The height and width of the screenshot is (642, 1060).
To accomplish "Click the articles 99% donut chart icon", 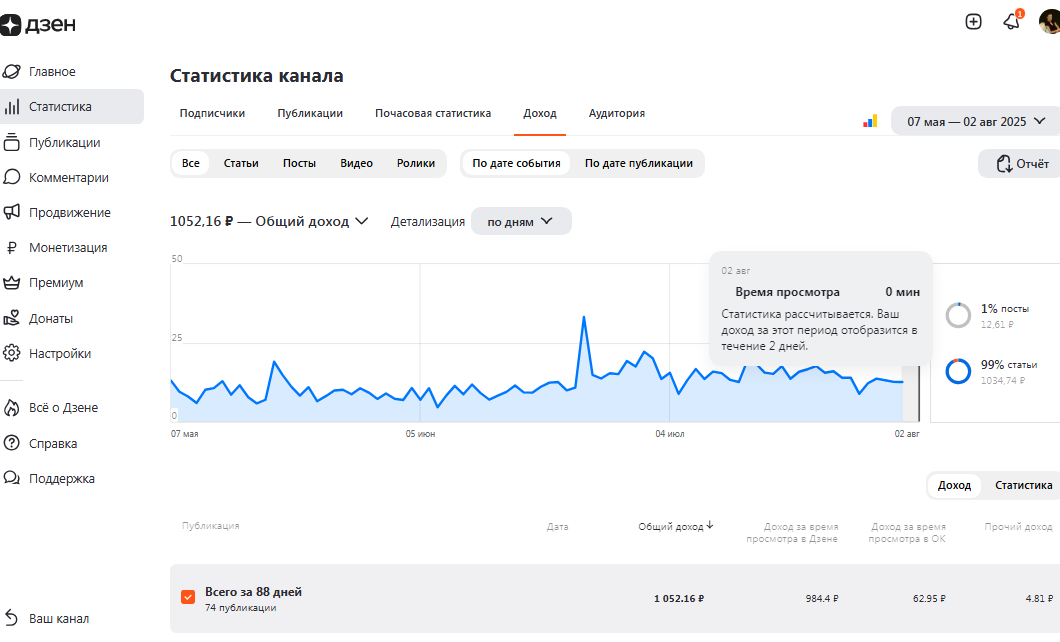I will 958,372.
